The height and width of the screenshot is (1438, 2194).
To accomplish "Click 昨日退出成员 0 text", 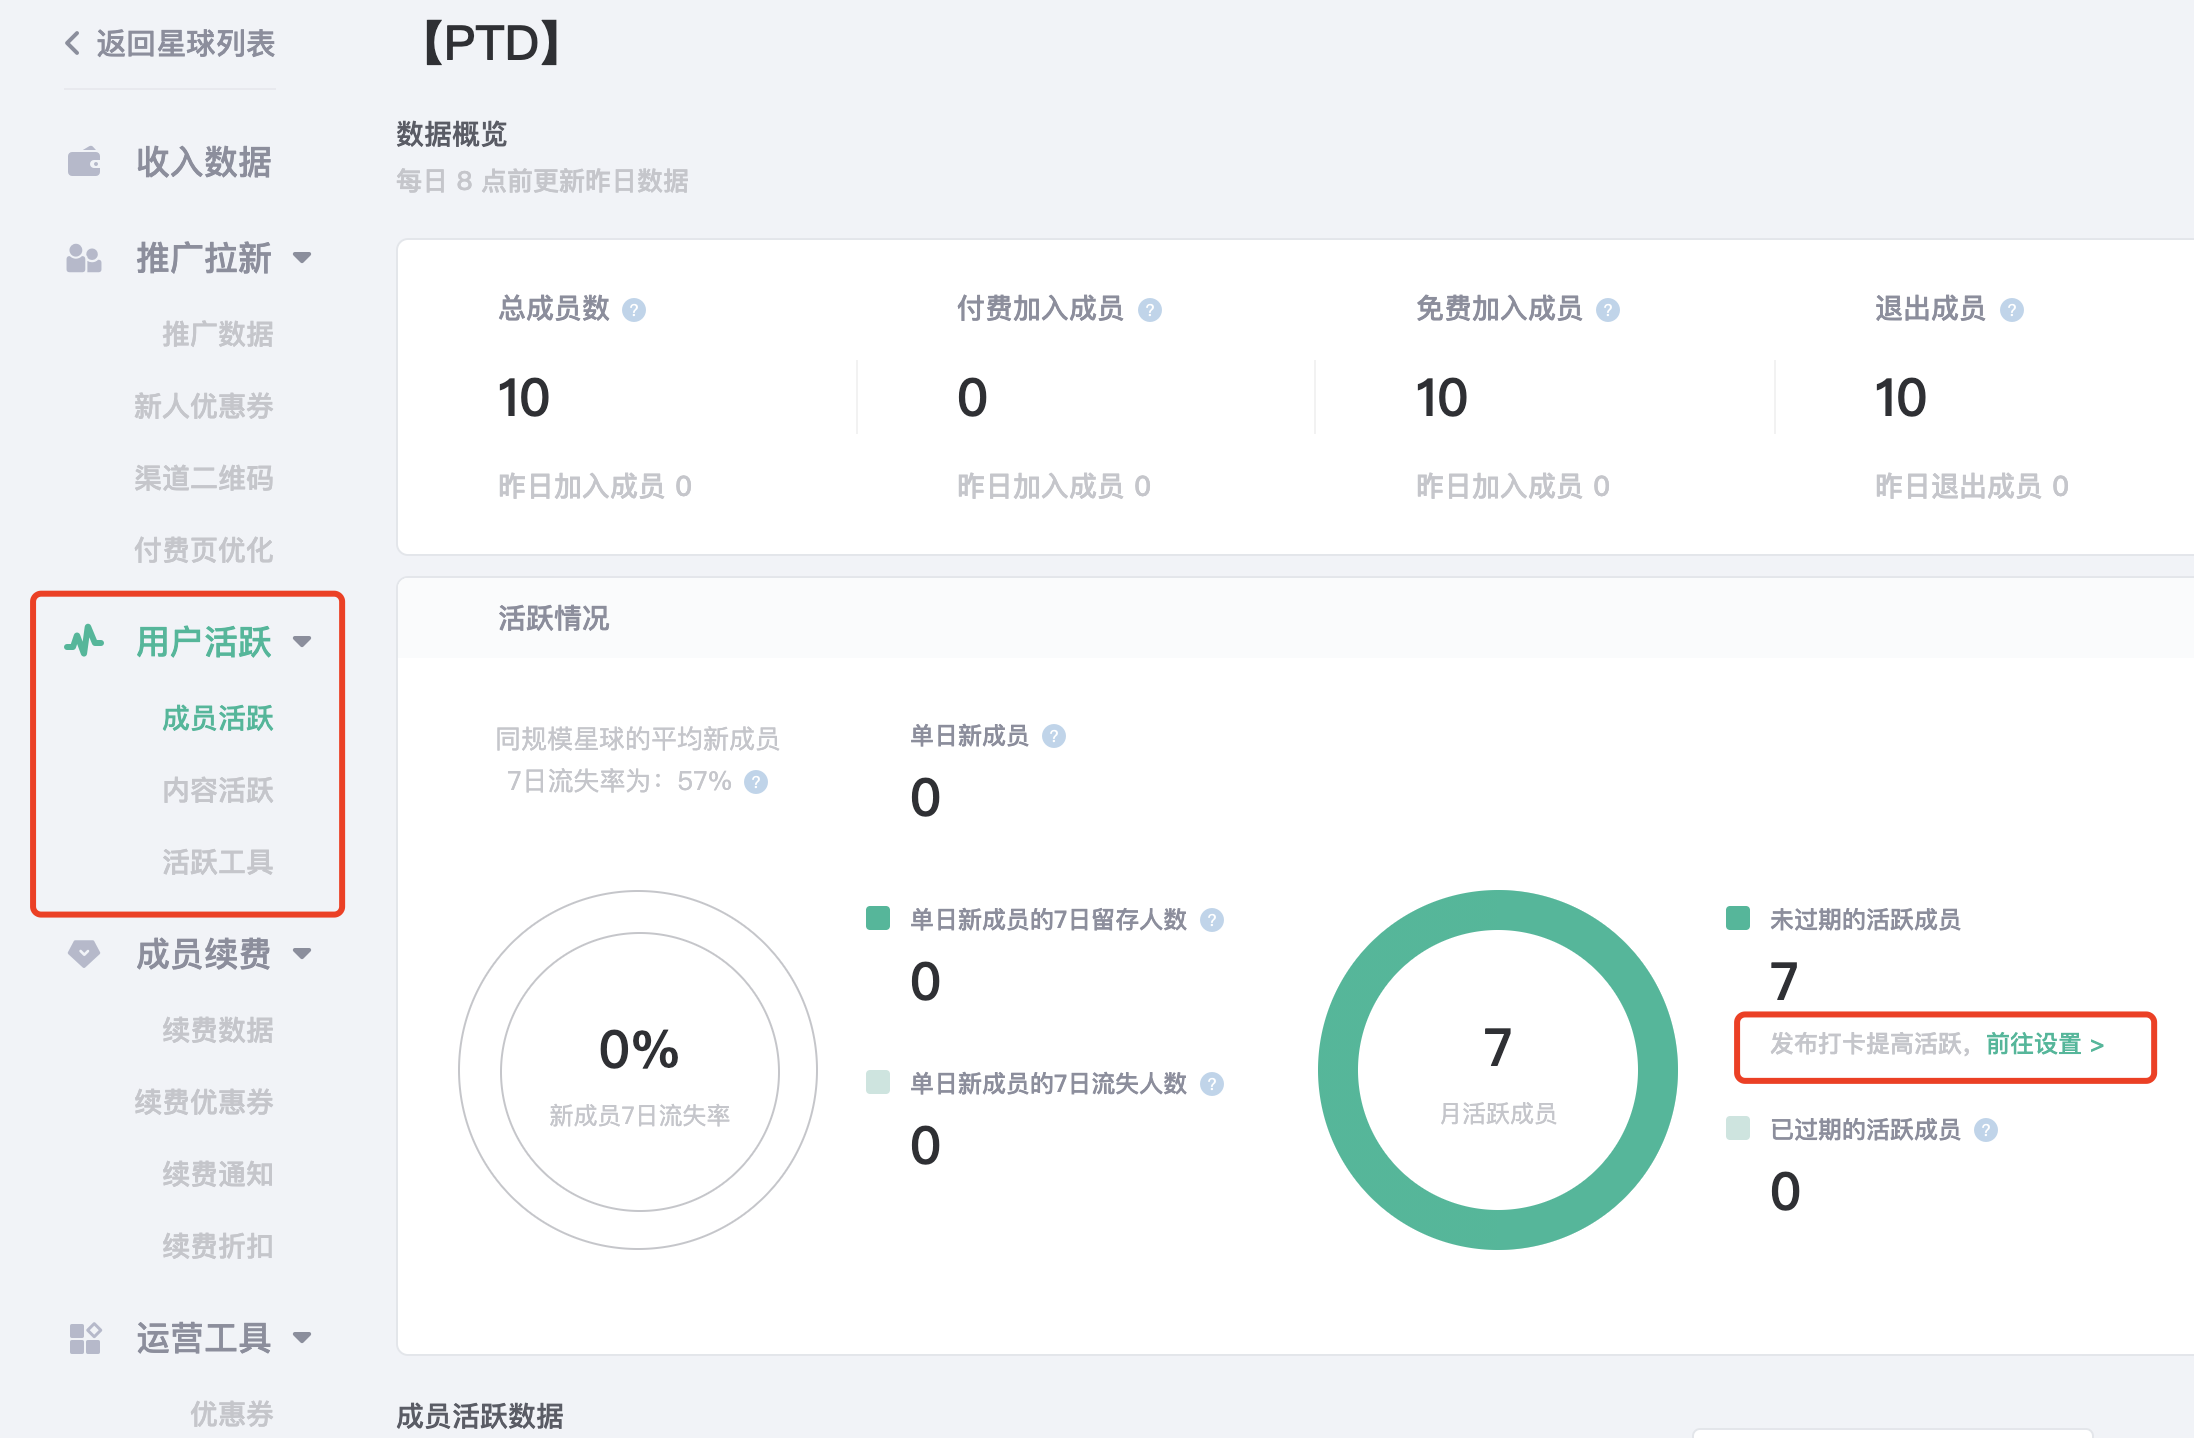I will click(1971, 486).
